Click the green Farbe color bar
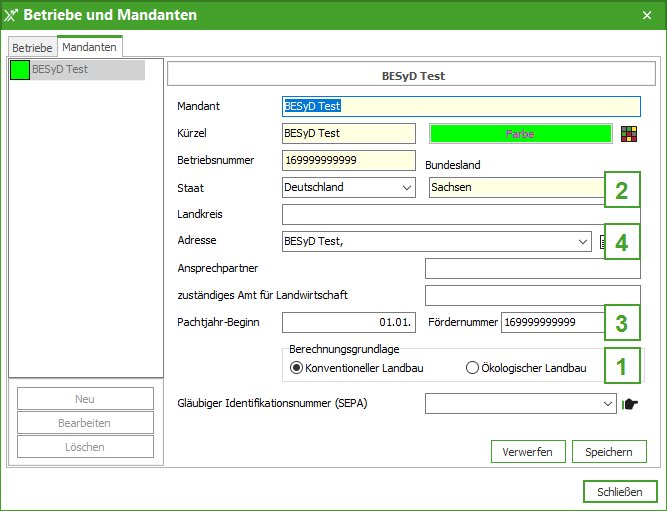This screenshot has height=511, width=667. [520, 133]
